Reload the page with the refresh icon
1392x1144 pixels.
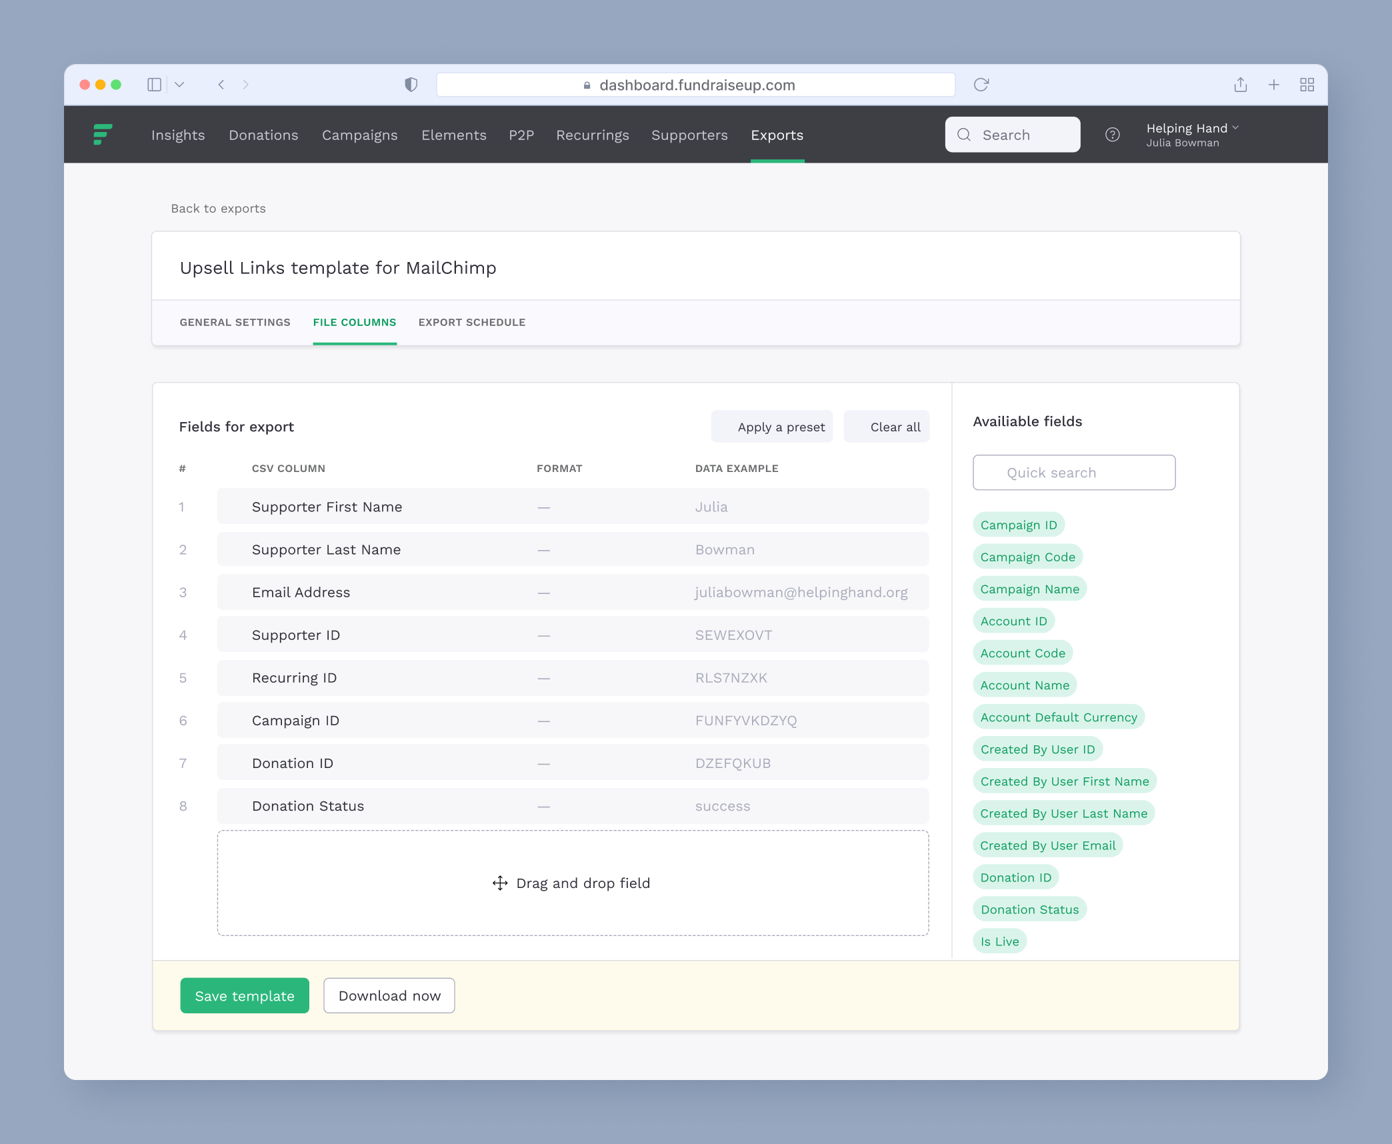pyautogui.click(x=981, y=85)
